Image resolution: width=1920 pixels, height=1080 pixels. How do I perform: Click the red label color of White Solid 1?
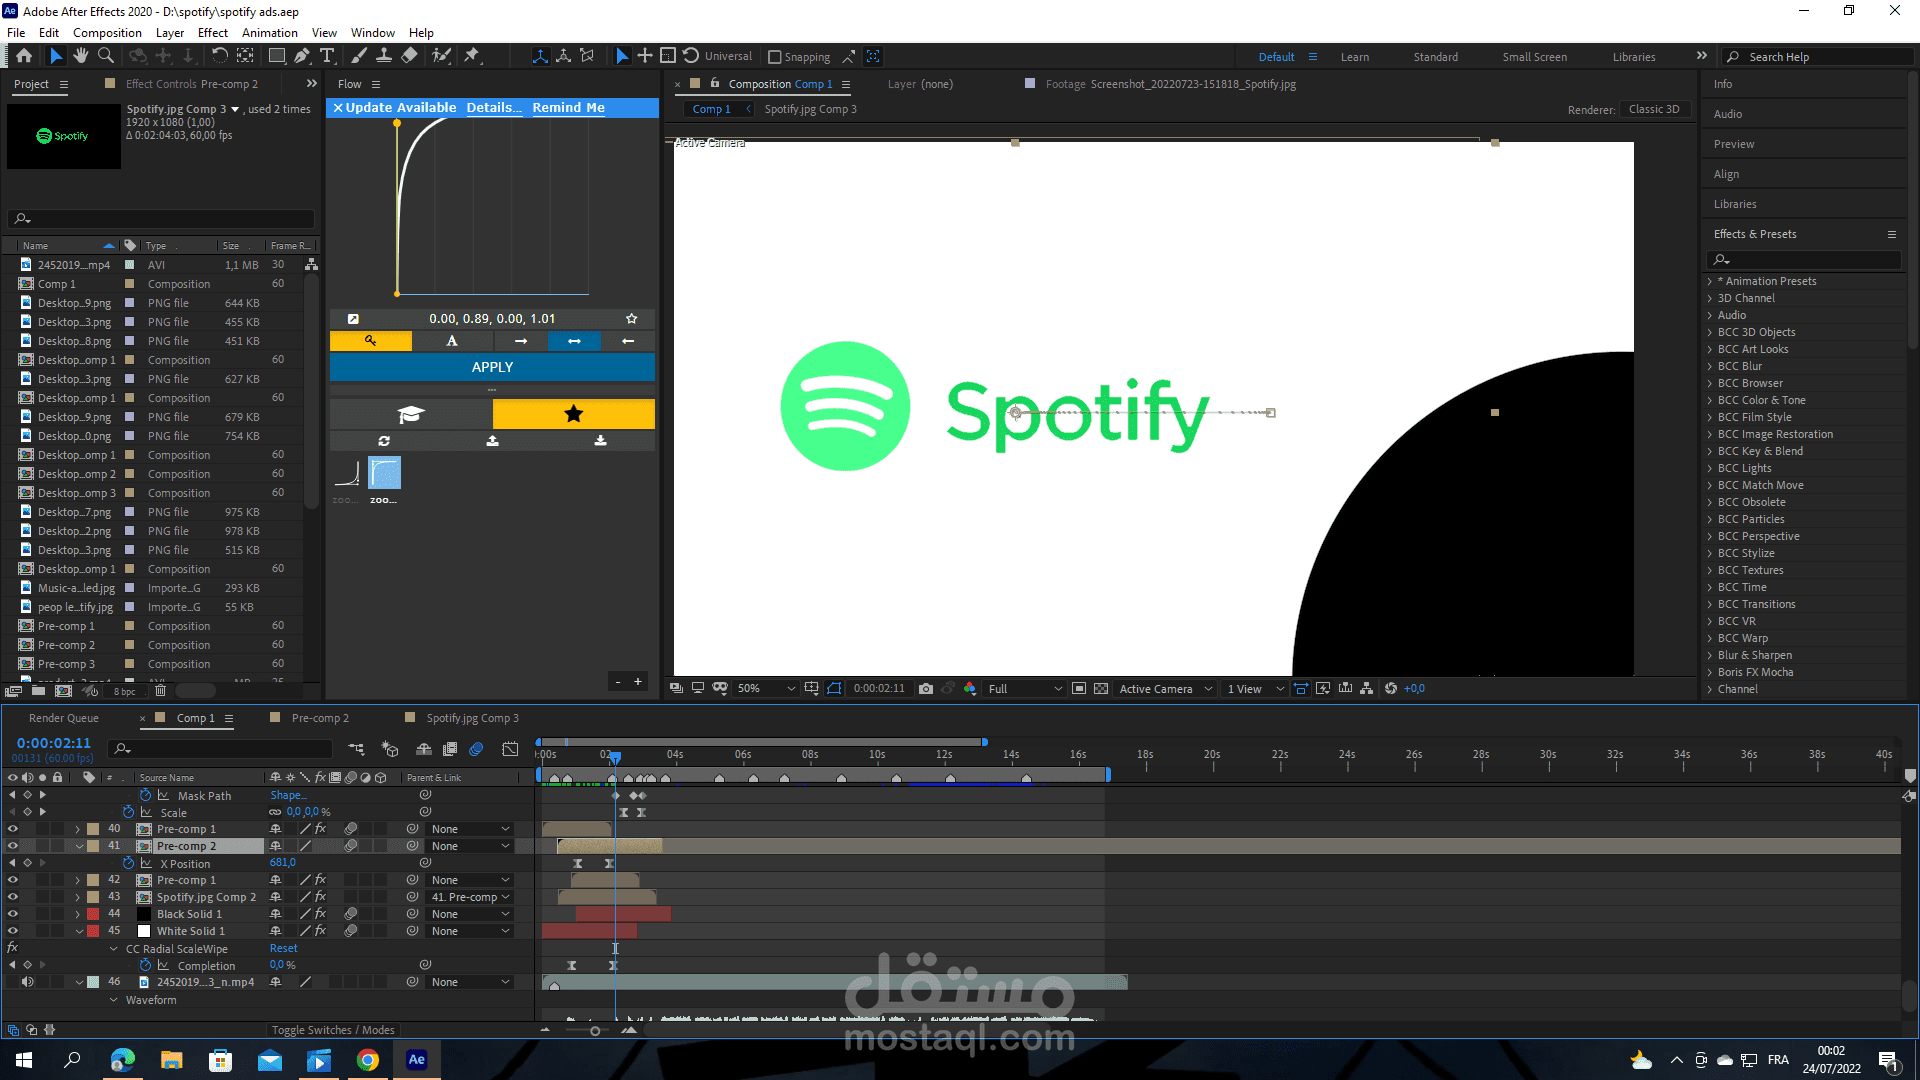(93, 931)
